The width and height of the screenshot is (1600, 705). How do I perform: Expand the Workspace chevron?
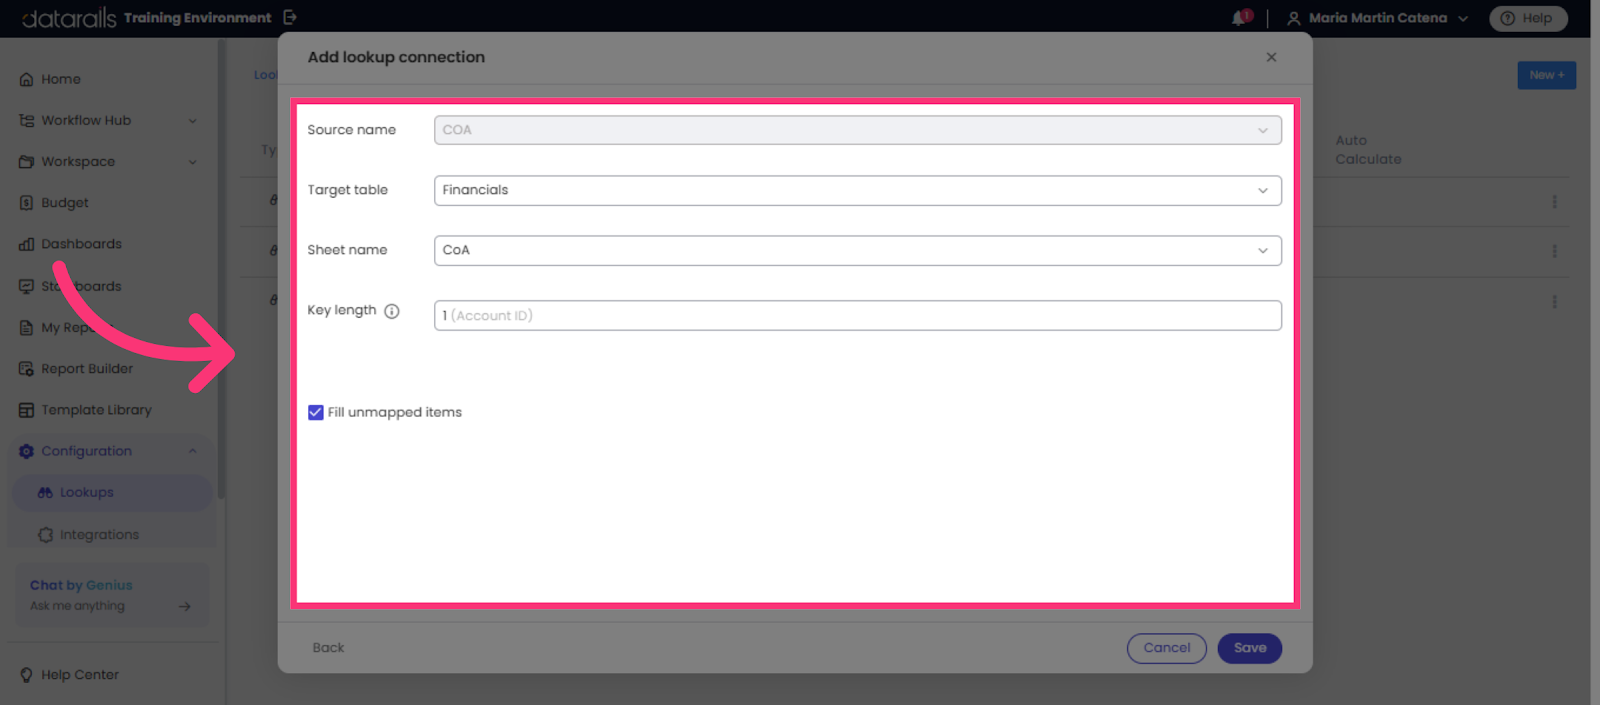(x=193, y=162)
